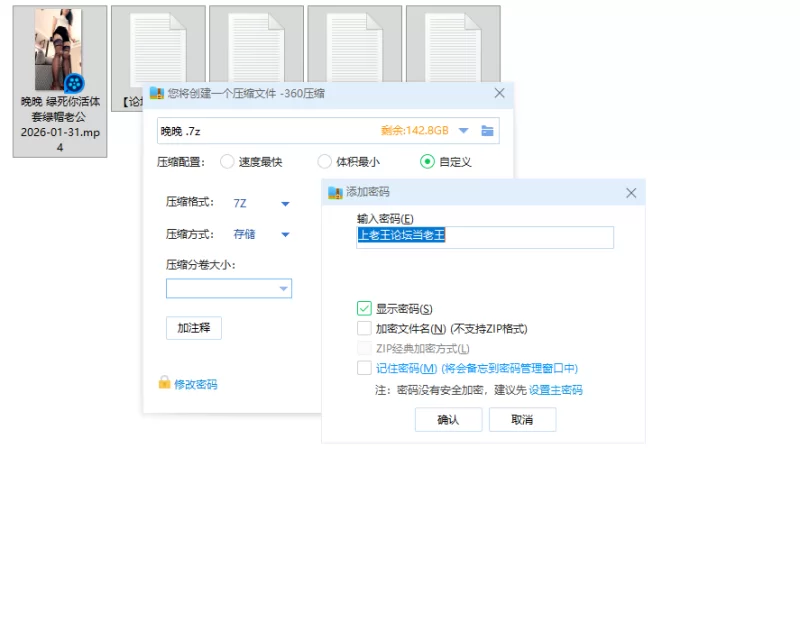Click the 加注释 button
Screen dimensions: 800x640
click(194, 328)
